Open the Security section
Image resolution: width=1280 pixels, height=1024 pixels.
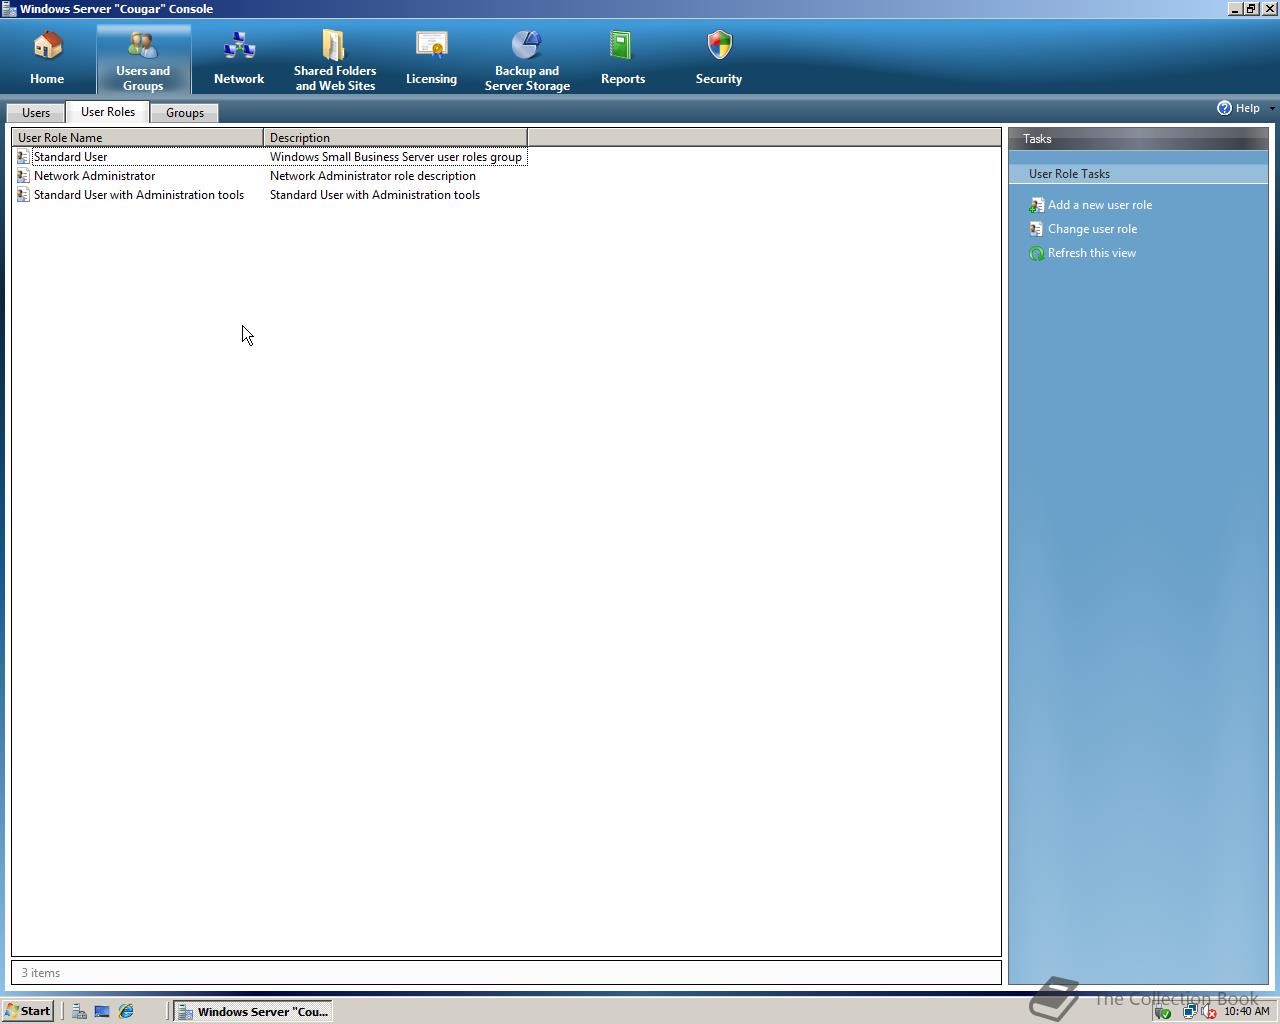click(719, 59)
